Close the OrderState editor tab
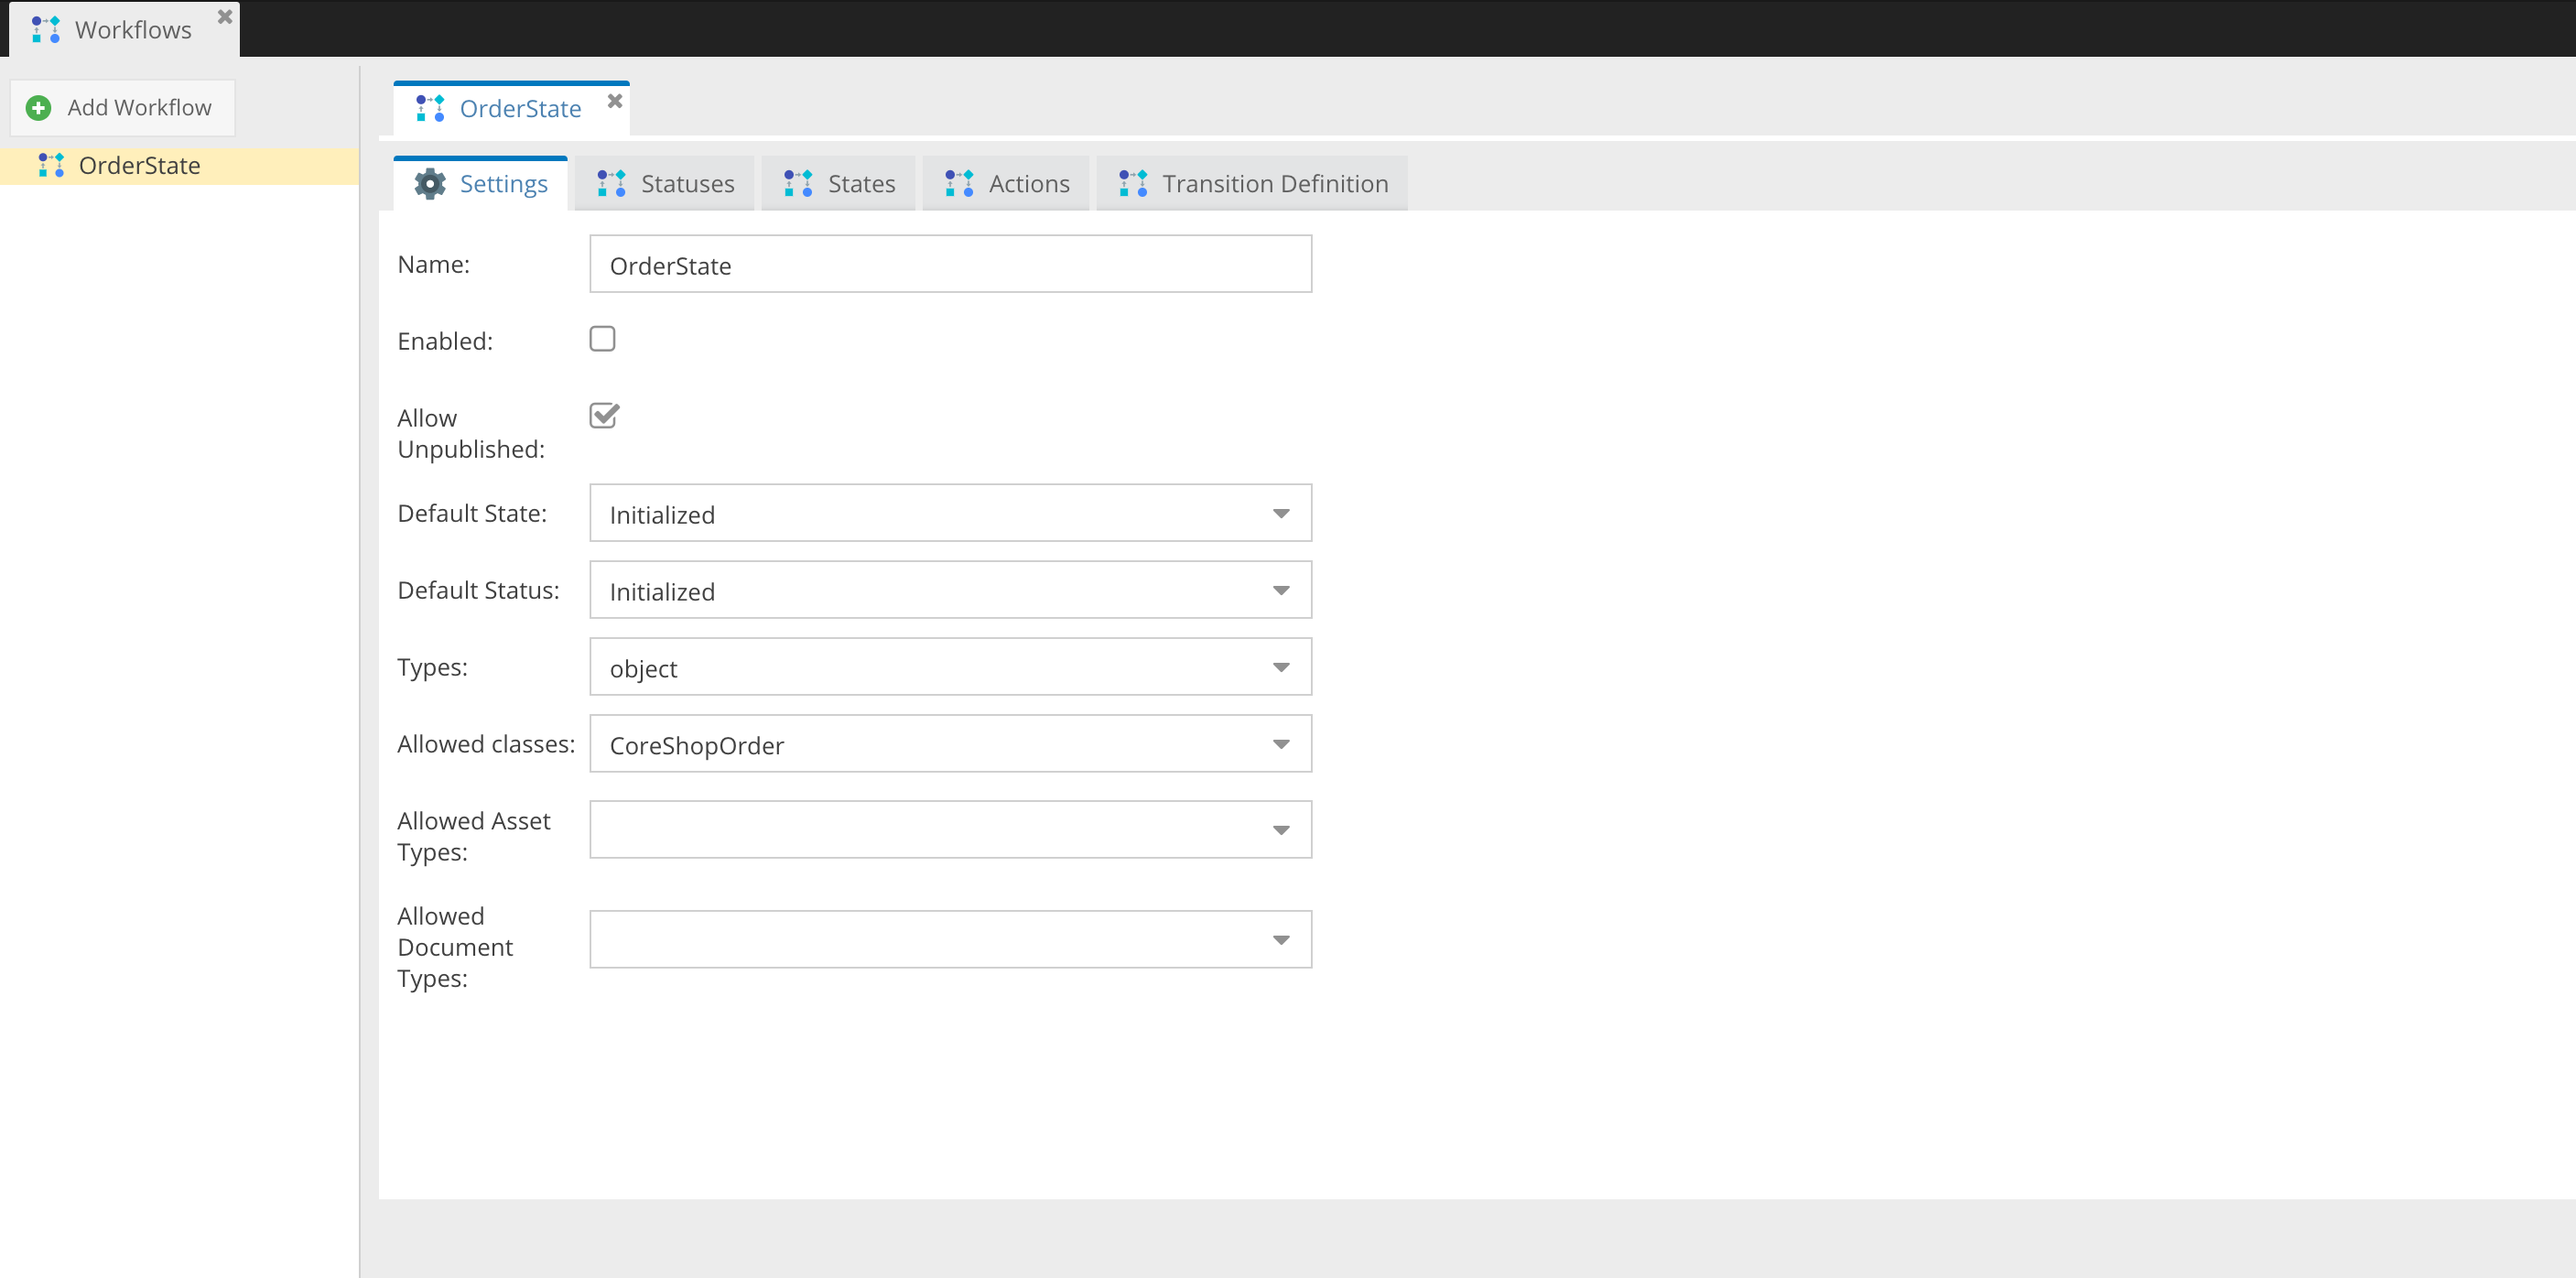 (615, 101)
